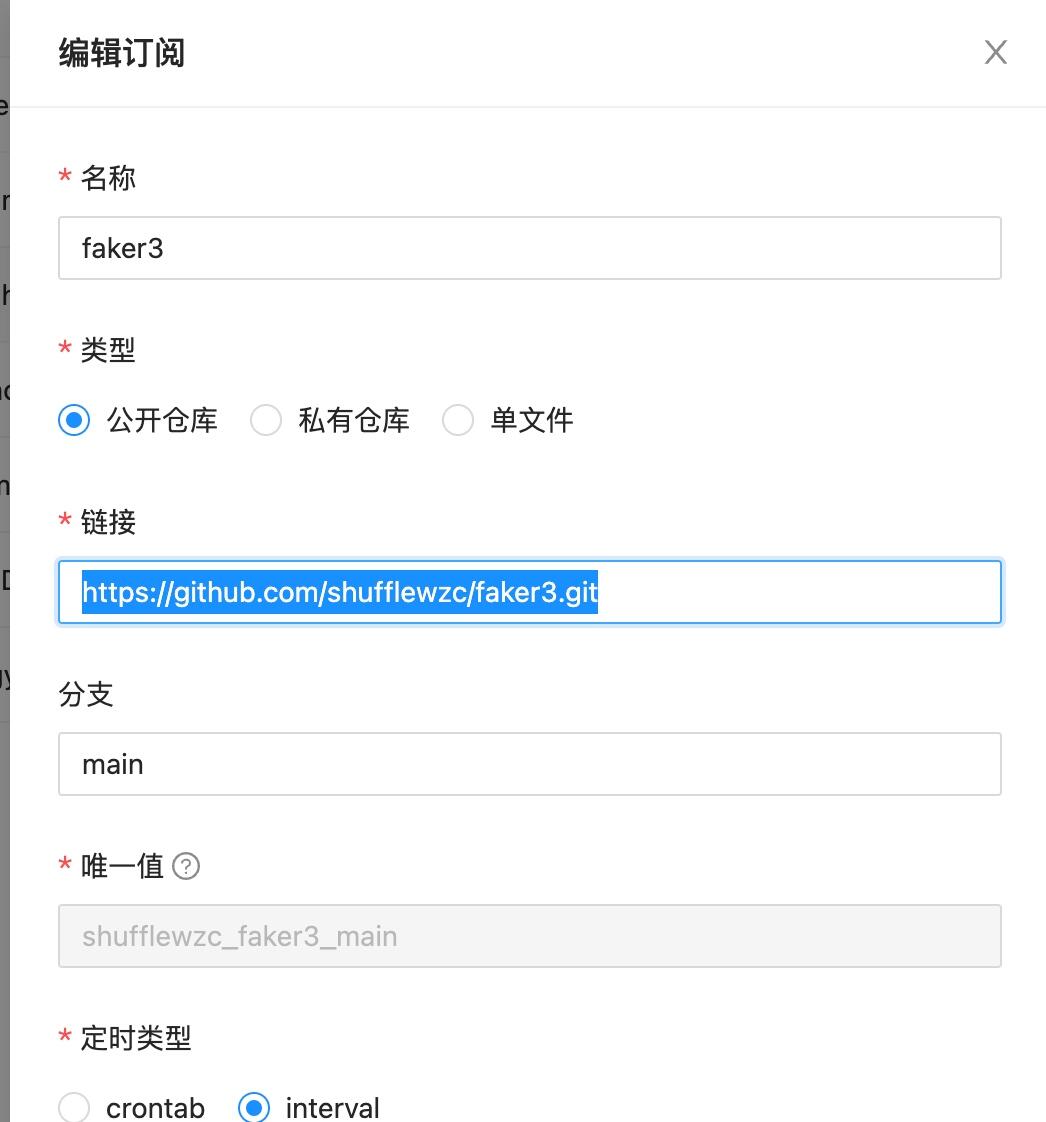Click the interval label text

[x=333, y=1107]
